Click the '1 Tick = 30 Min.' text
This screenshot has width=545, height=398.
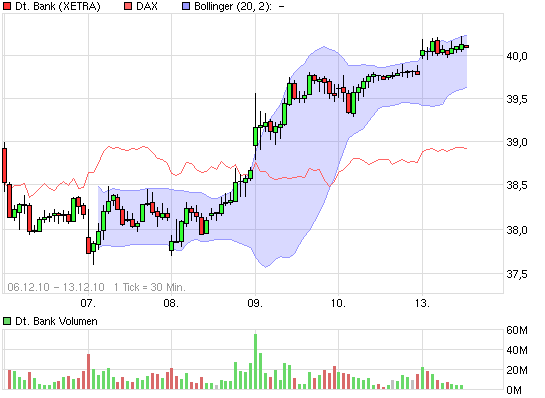(149, 287)
